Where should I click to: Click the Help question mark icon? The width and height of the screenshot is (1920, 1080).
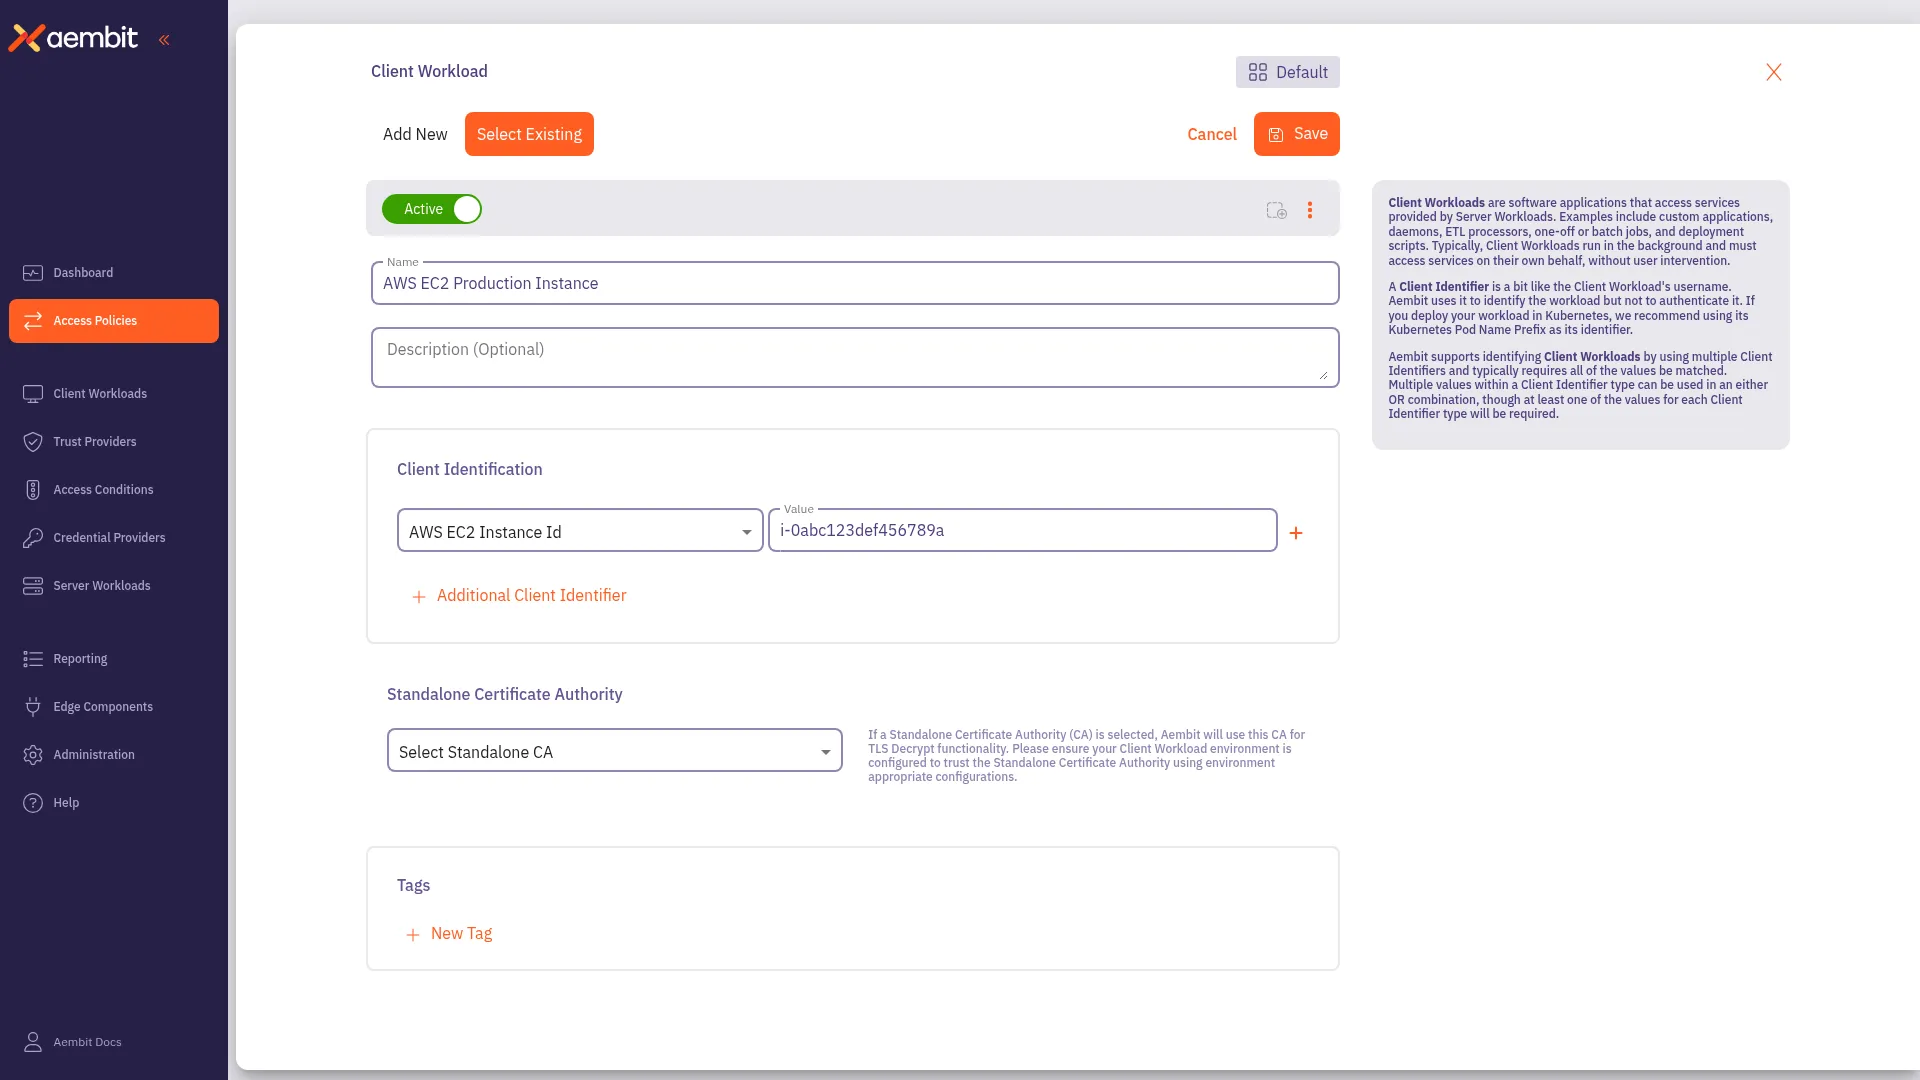pyautogui.click(x=33, y=803)
